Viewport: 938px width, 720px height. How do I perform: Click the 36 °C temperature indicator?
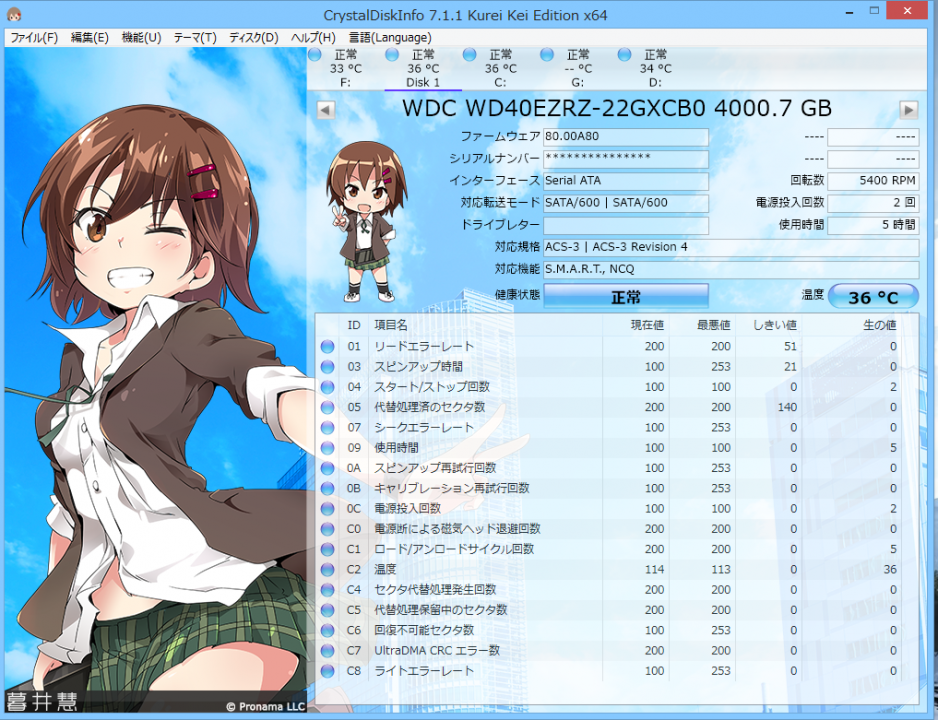(x=873, y=297)
